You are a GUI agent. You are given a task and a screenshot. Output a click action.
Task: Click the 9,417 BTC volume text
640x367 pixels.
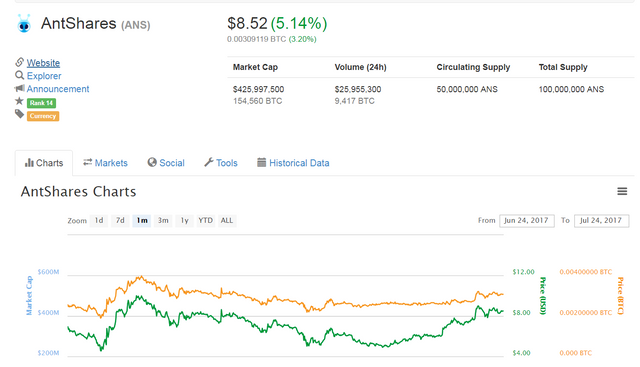[x=354, y=101]
